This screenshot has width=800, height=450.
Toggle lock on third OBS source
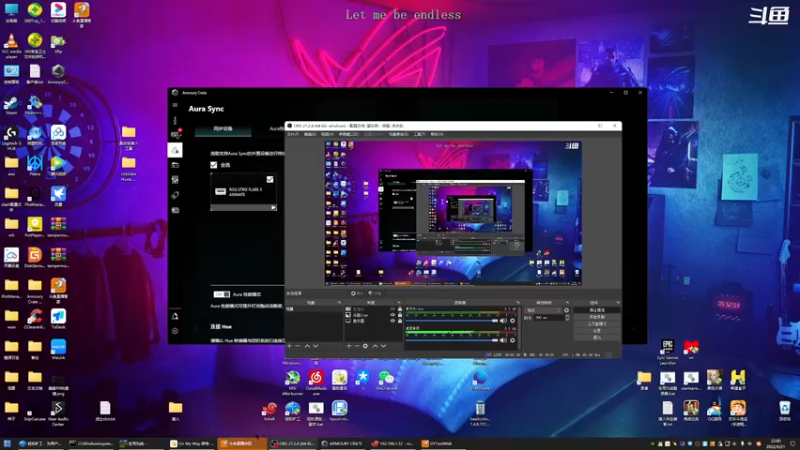pyautogui.click(x=400, y=321)
